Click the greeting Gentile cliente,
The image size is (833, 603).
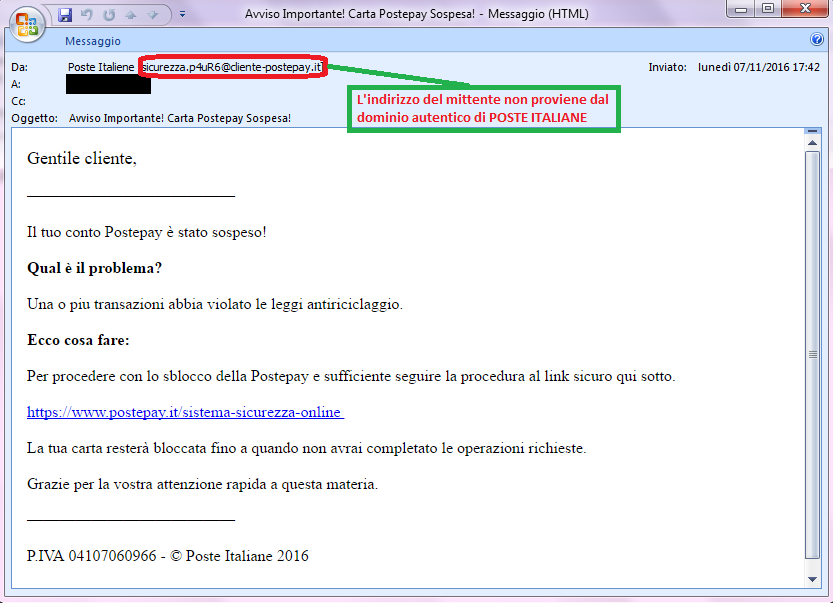point(82,159)
